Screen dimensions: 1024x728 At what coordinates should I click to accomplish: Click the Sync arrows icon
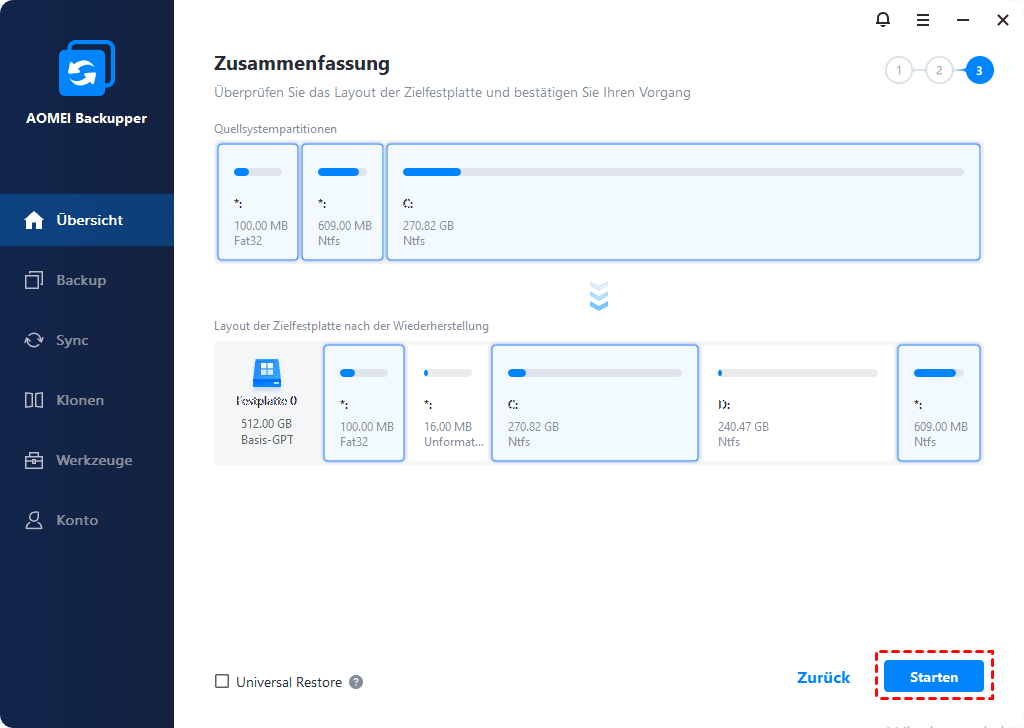point(34,340)
